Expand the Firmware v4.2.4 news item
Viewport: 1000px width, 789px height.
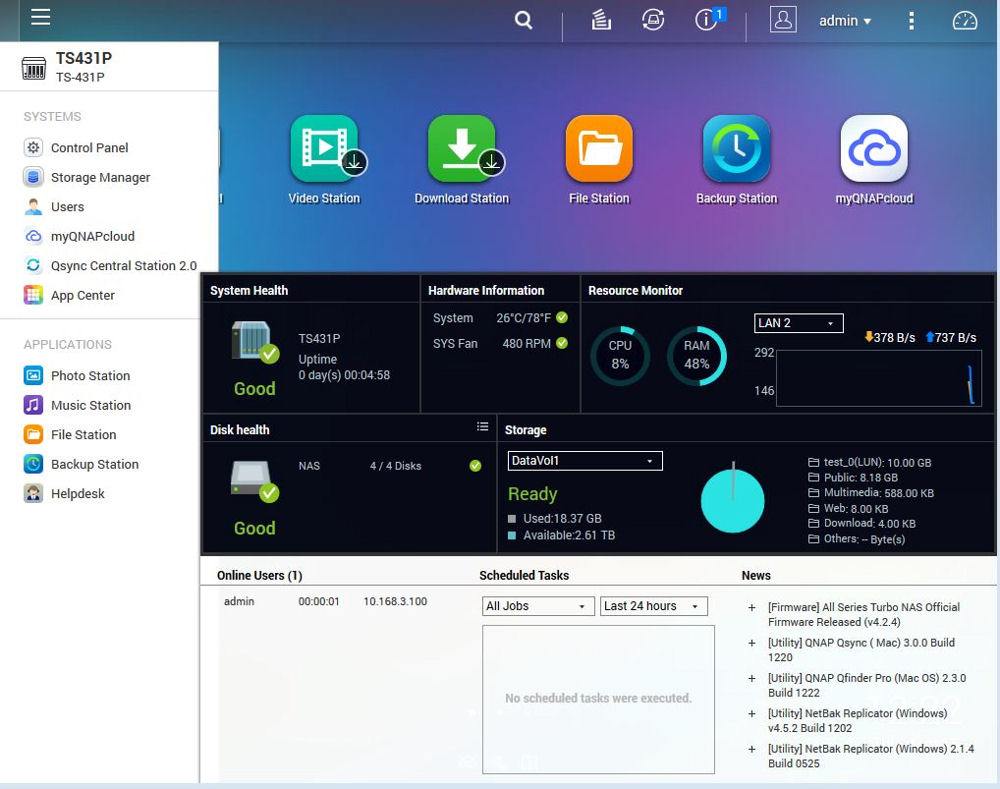coord(752,608)
